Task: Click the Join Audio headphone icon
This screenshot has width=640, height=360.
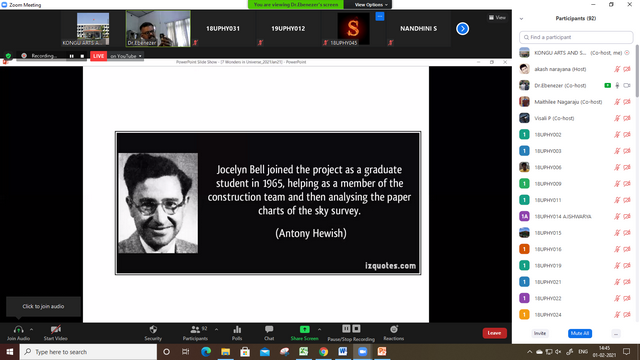Action: (x=18, y=329)
